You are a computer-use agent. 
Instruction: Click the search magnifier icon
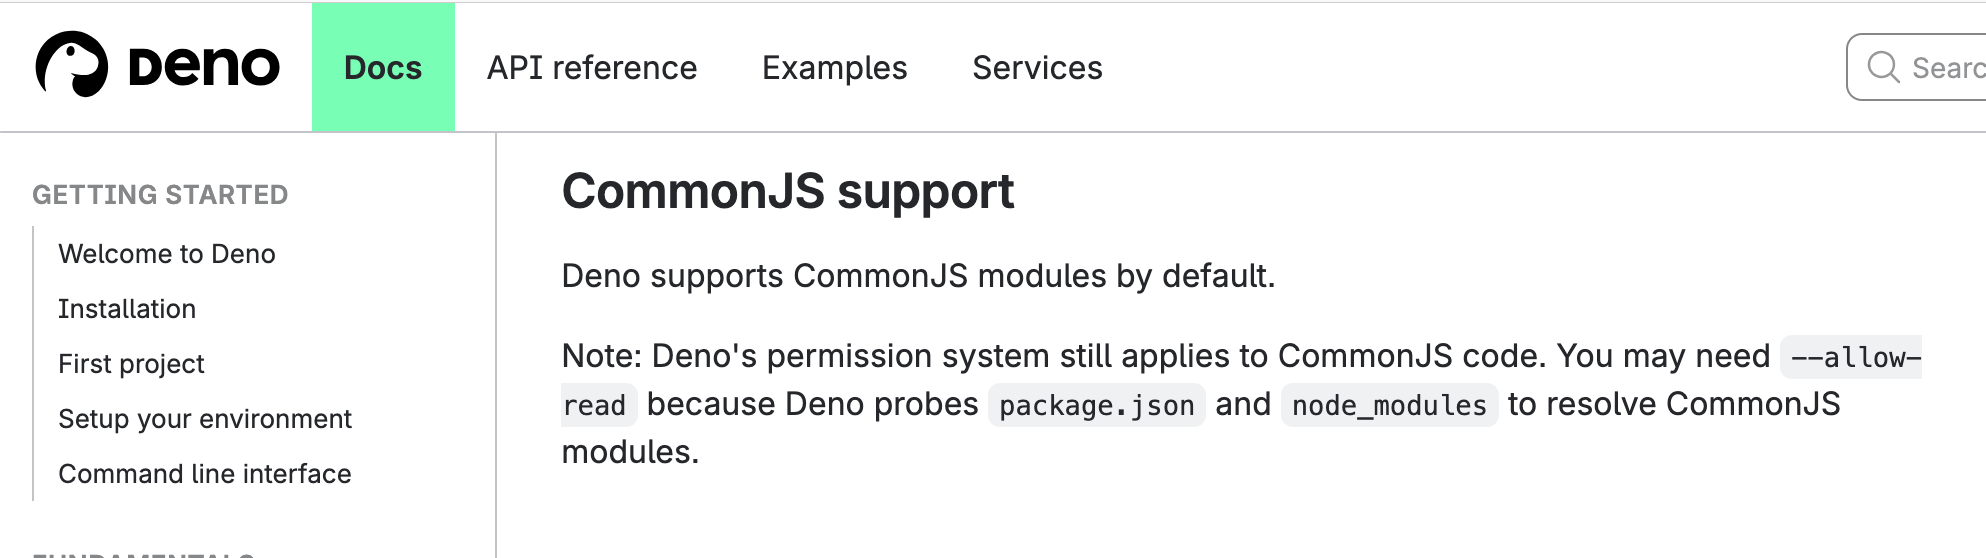click(1883, 67)
